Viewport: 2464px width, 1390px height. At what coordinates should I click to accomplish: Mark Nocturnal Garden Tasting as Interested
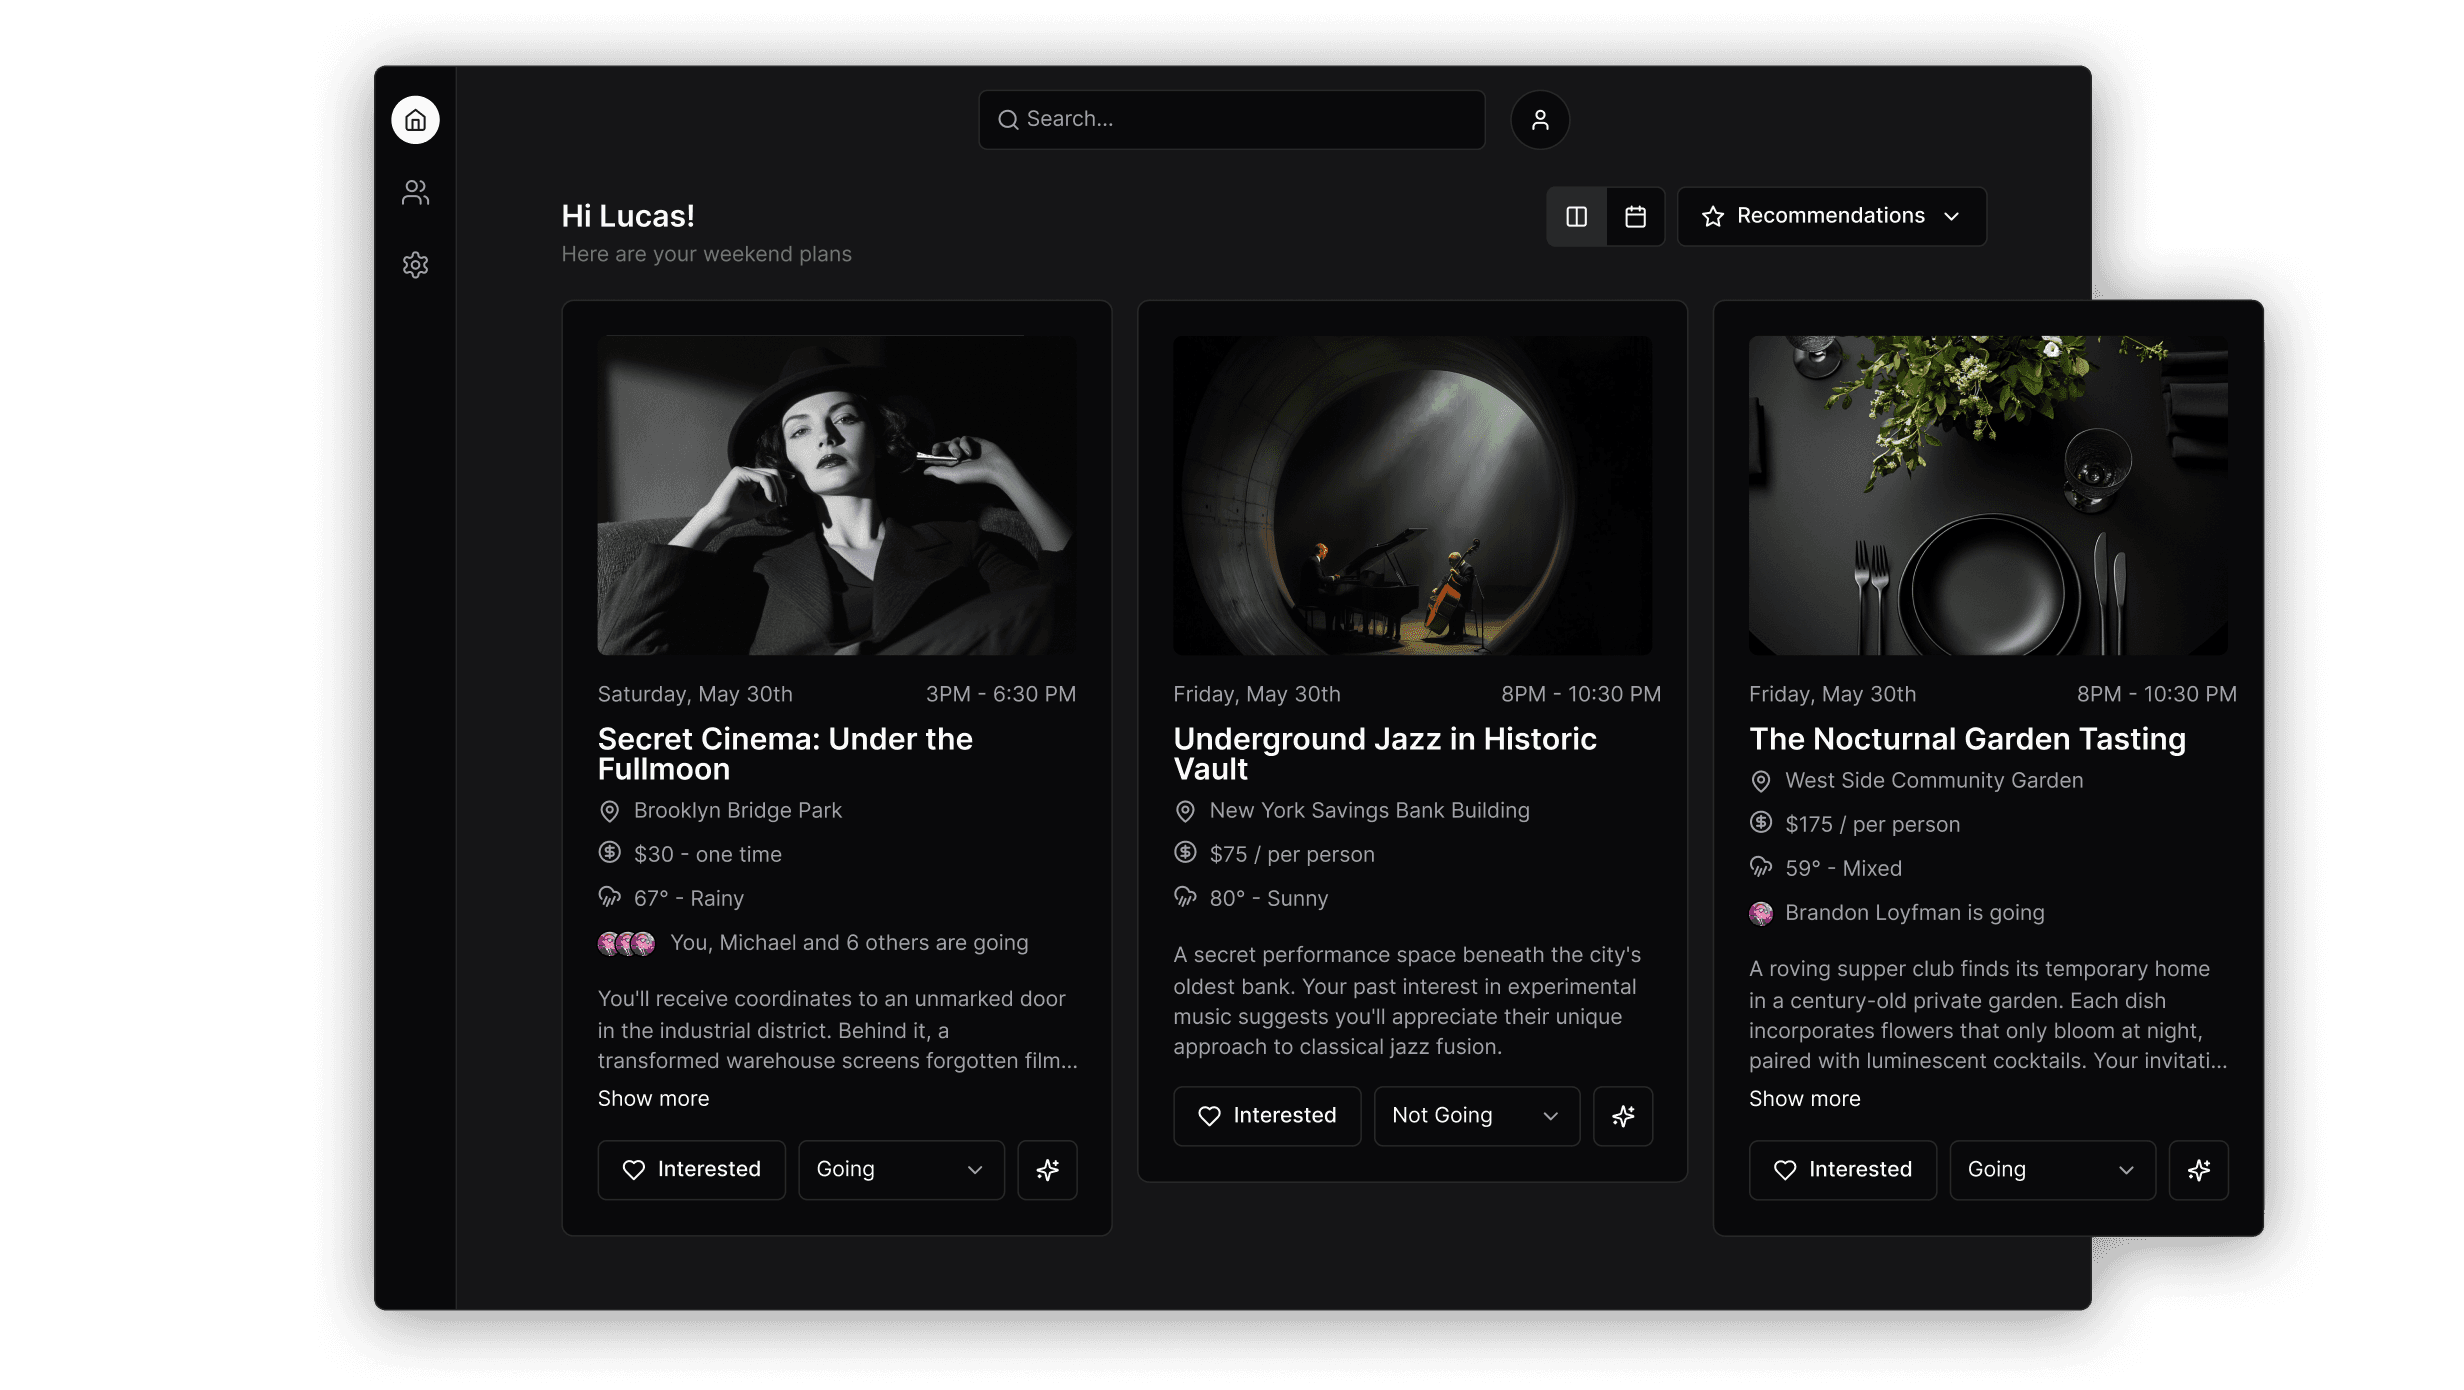[x=1843, y=1170]
